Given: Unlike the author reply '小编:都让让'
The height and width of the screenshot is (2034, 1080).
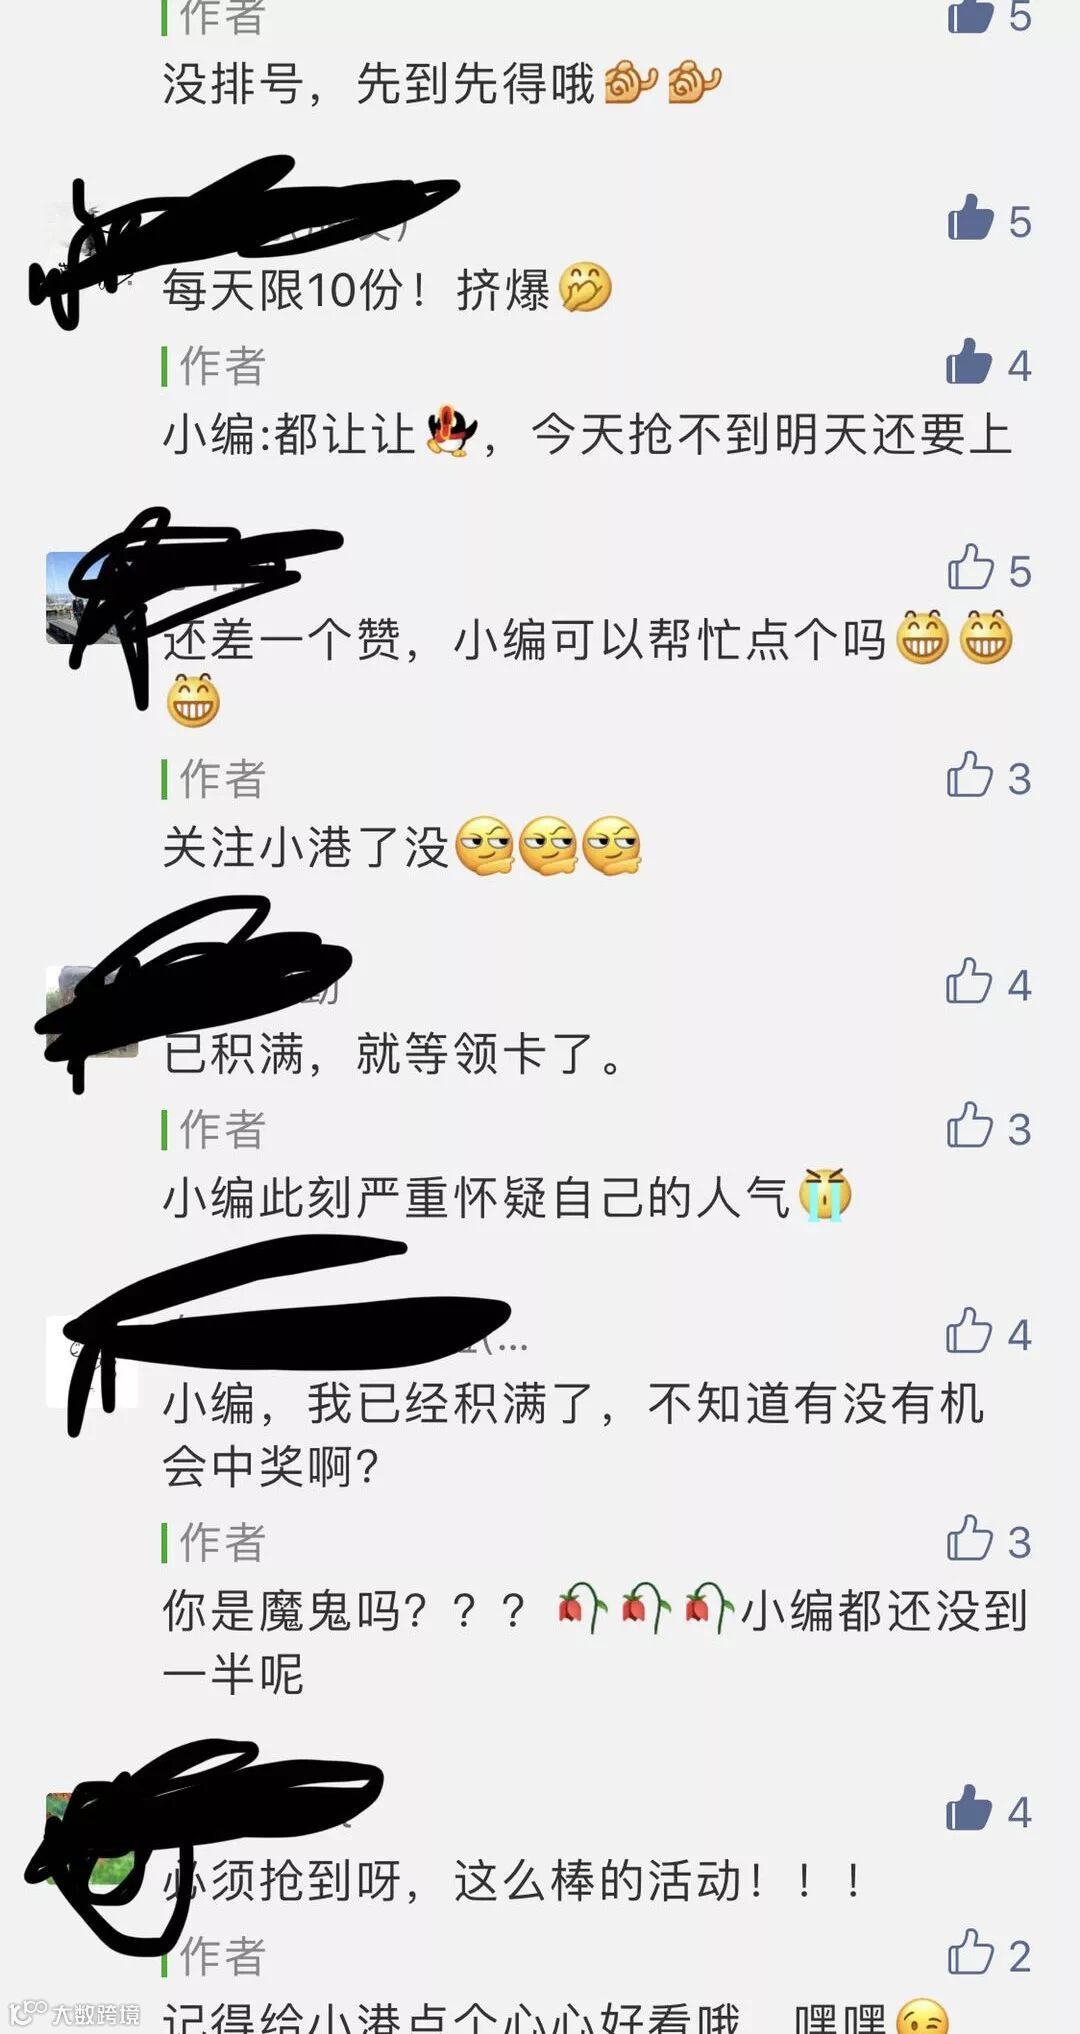Looking at the screenshot, I should coord(969,362).
